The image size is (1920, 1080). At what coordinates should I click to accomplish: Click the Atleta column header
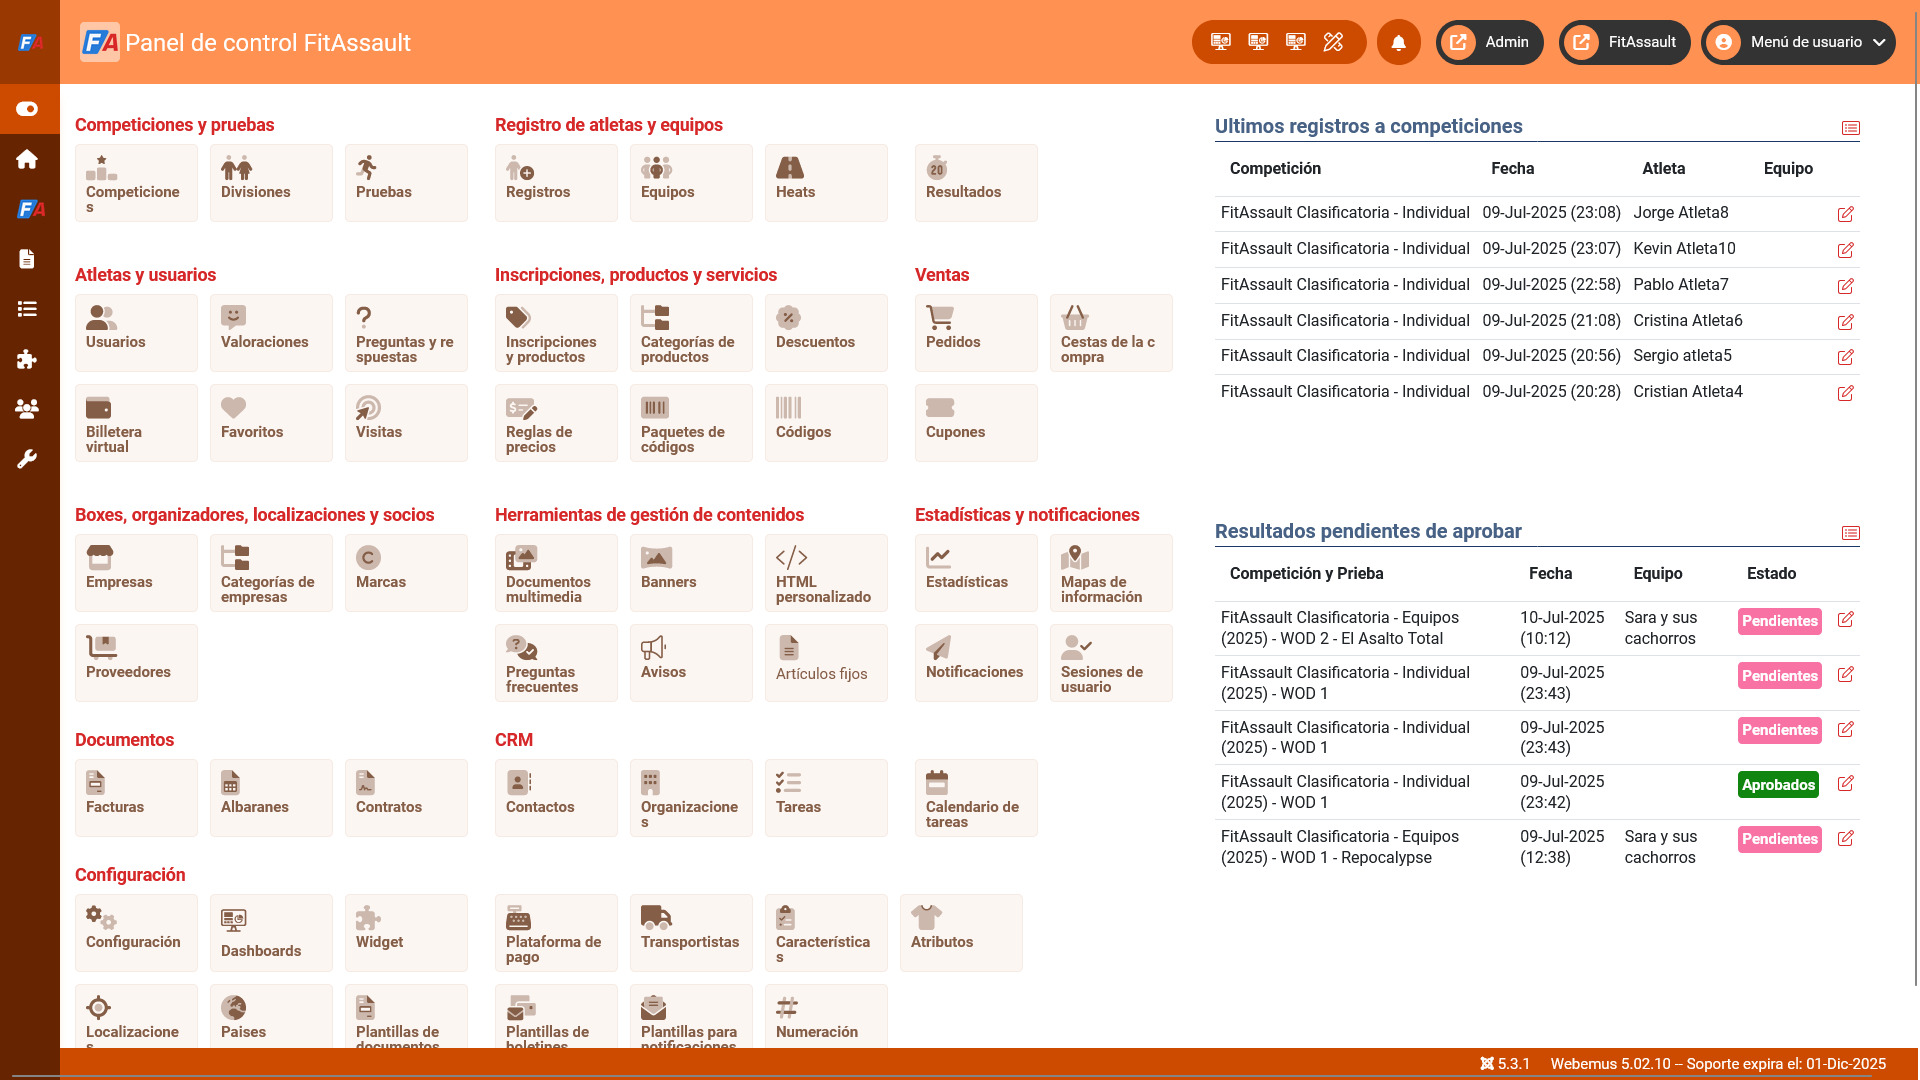pyautogui.click(x=1664, y=168)
